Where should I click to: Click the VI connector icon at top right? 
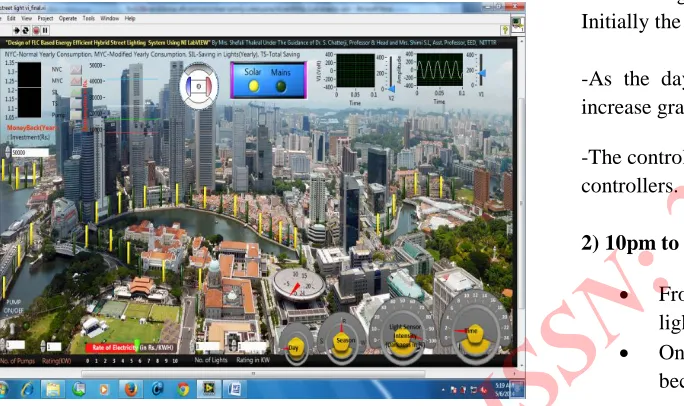click(518, 24)
